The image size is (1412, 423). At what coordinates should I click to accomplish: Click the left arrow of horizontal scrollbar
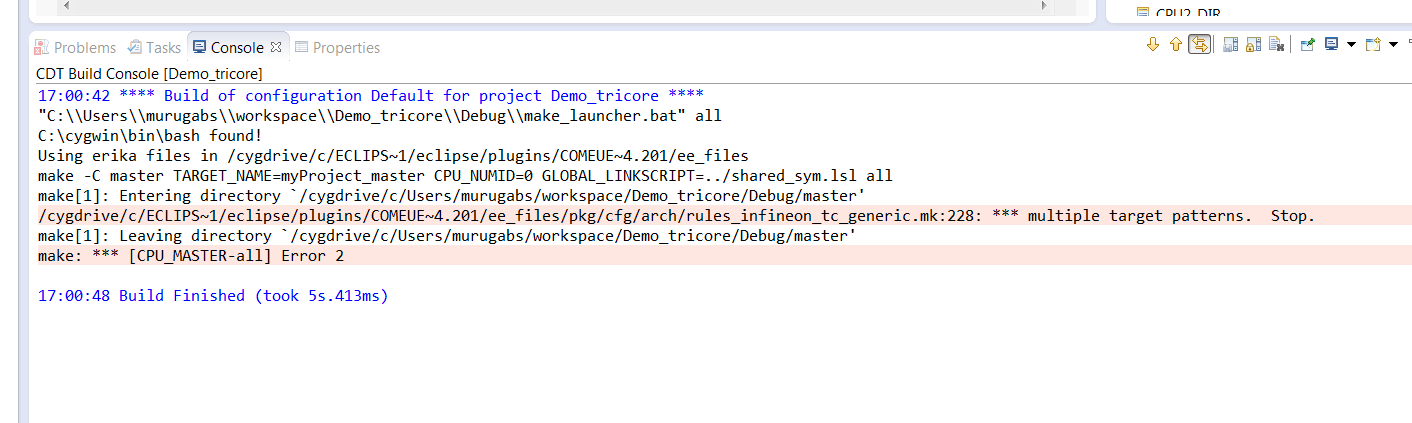pyautogui.click(x=66, y=6)
